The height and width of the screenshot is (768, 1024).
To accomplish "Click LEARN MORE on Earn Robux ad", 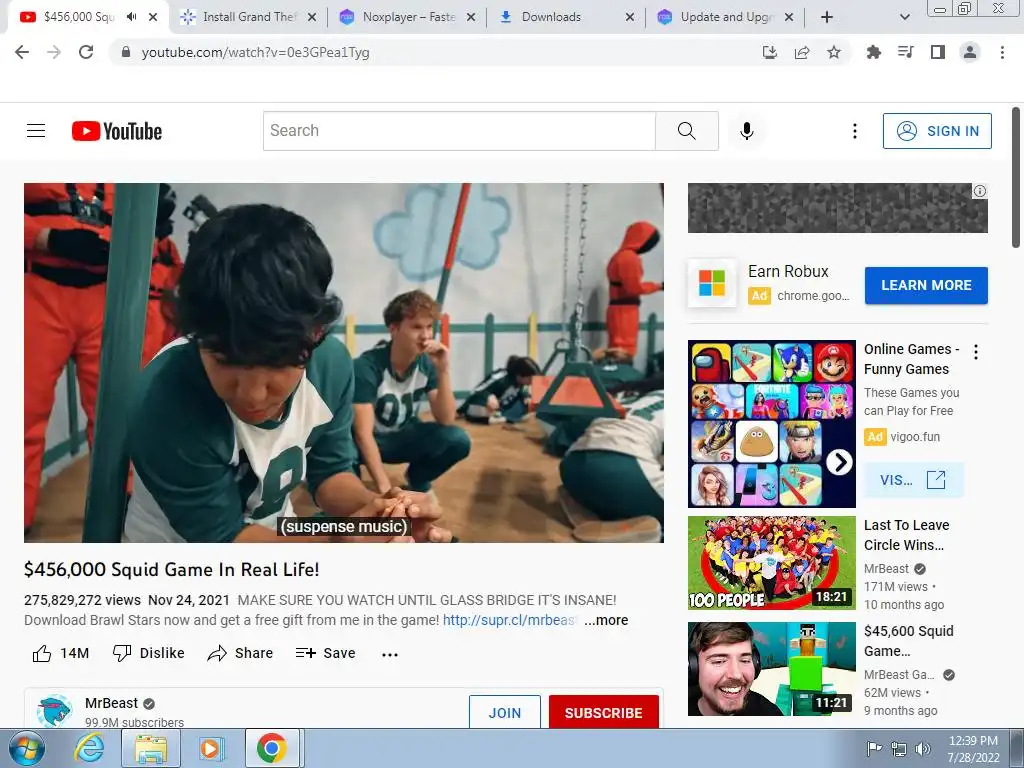I will 926,285.
